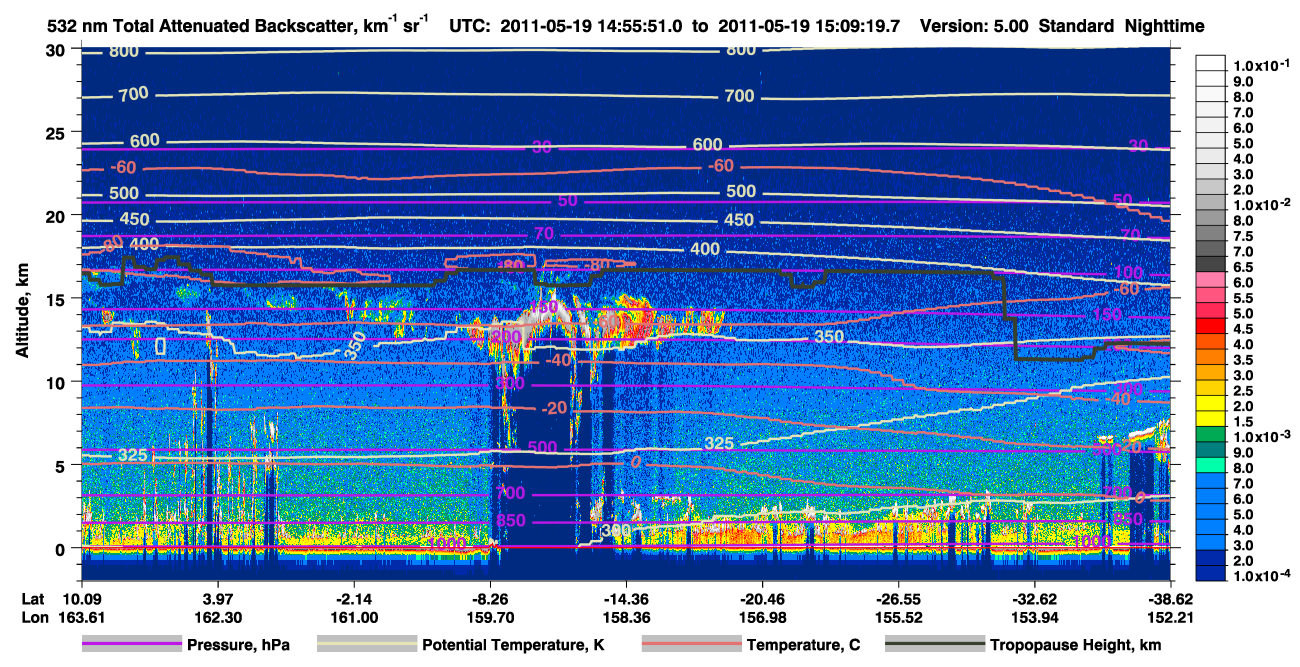Click altitude axis tick label 10
This screenshot has height=667, width=1300.
coord(56,382)
